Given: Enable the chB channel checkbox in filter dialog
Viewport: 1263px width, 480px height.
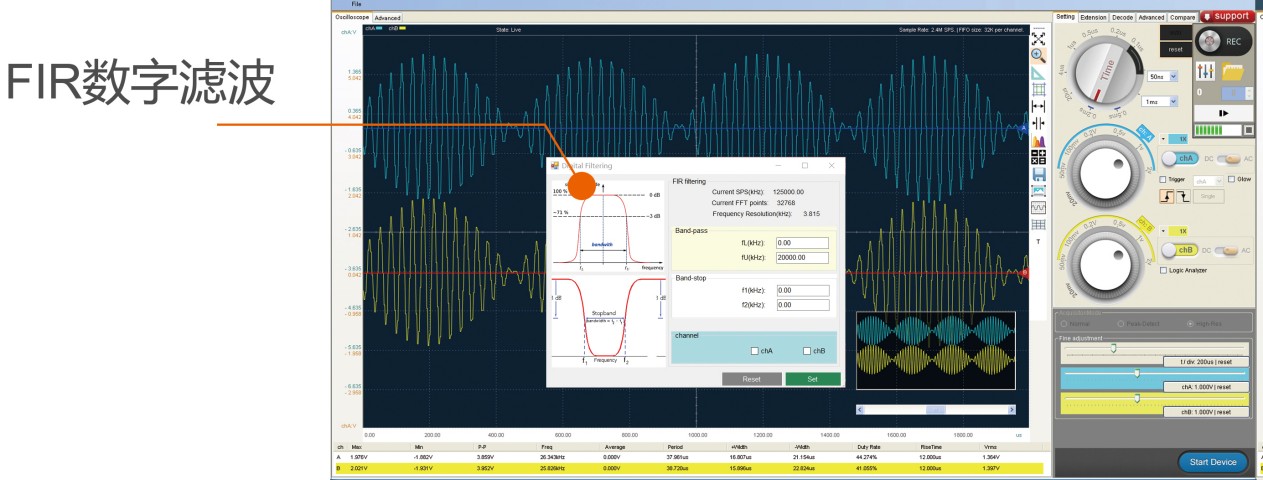Looking at the screenshot, I should (x=807, y=351).
